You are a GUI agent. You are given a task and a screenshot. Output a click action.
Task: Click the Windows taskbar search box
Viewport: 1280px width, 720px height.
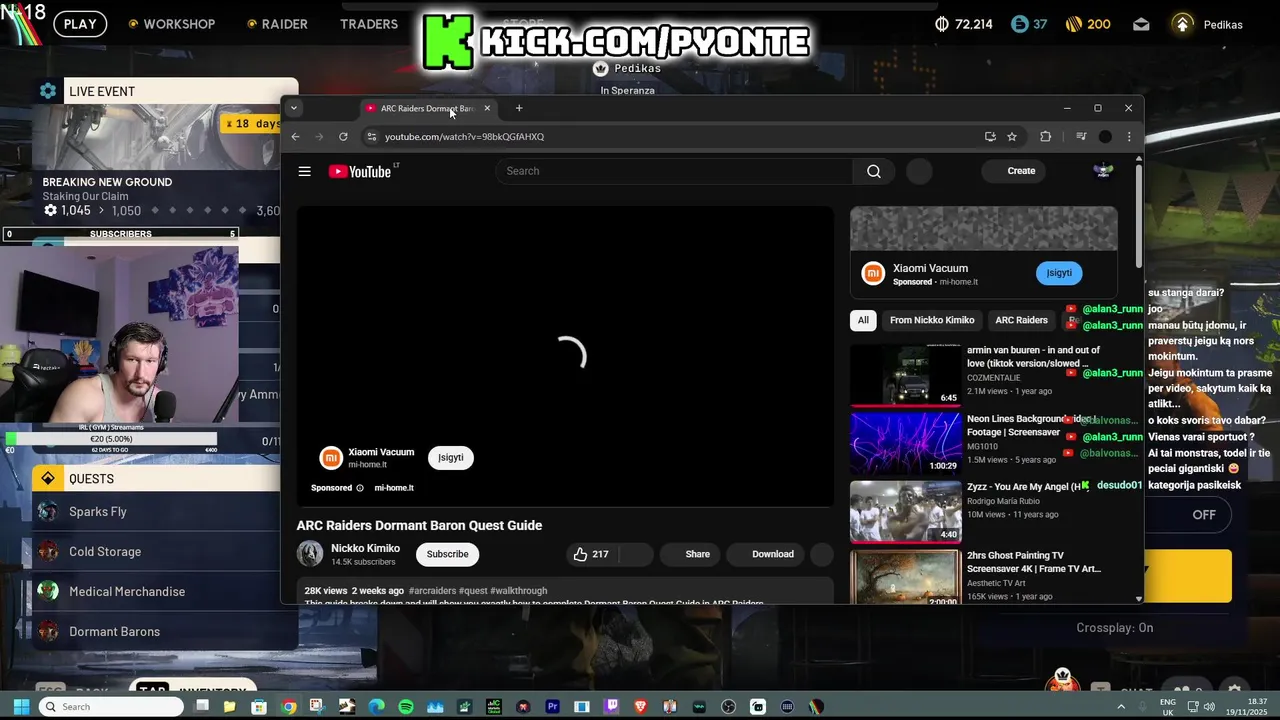coord(110,707)
